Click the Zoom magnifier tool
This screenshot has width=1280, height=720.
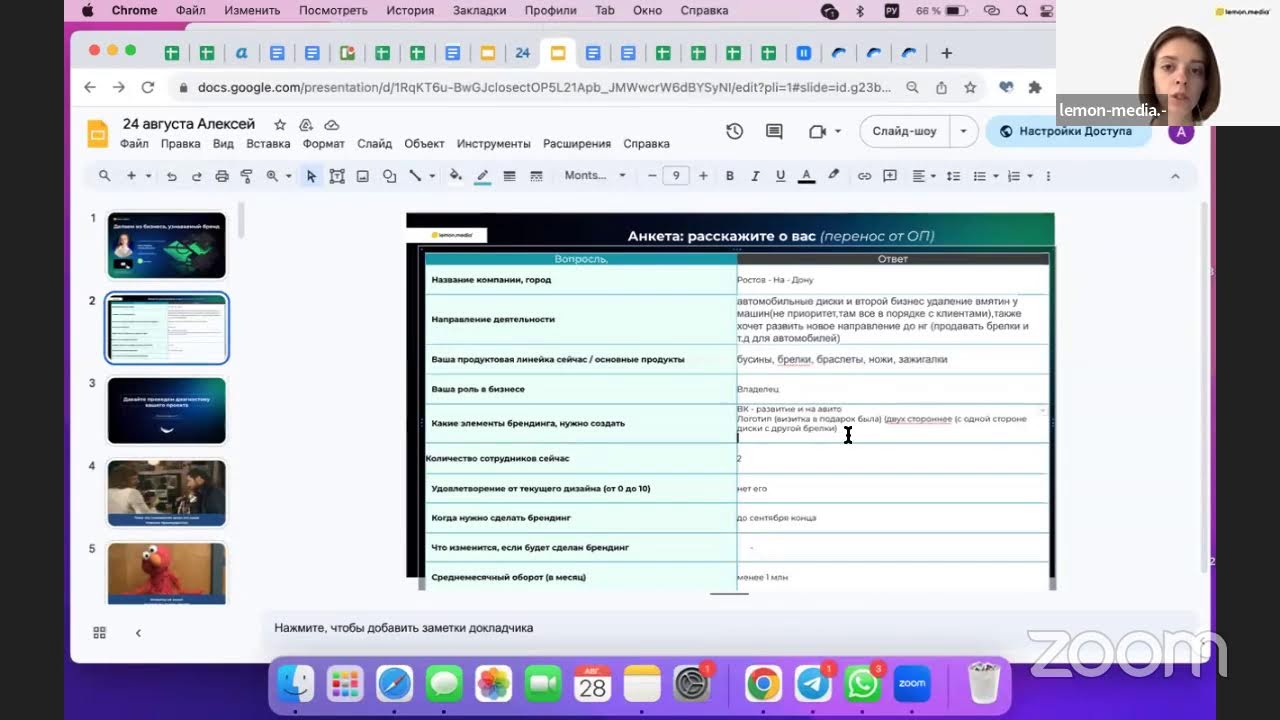click(x=272, y=176)
